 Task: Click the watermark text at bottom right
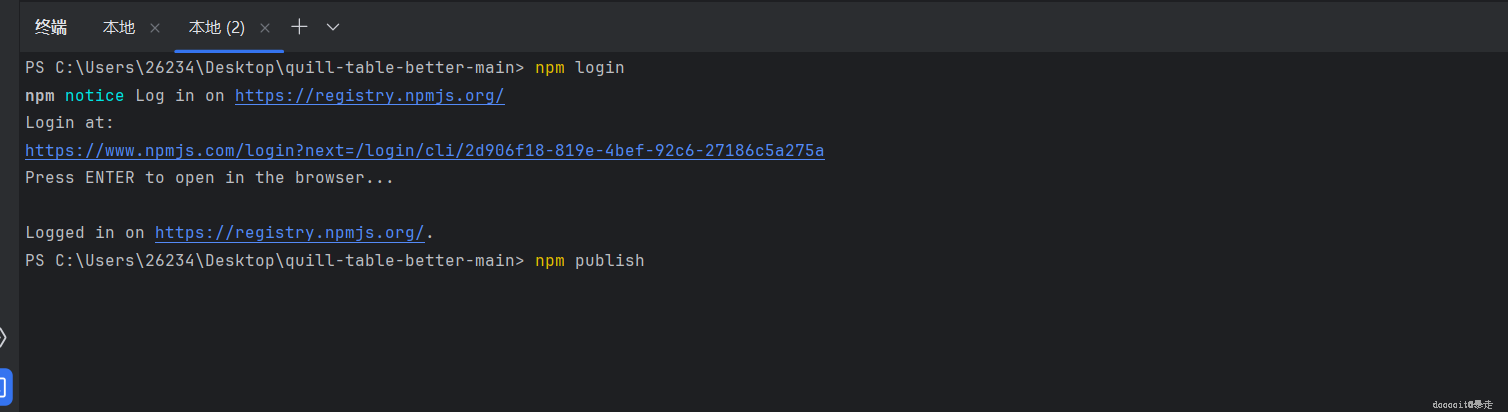(x=1462, y=404)
